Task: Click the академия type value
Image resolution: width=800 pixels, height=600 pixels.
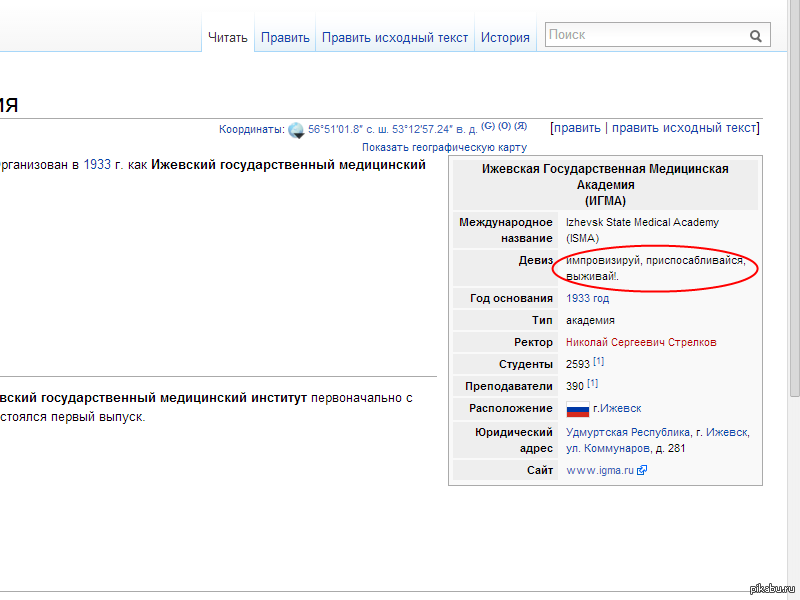Action: [590, 320]
